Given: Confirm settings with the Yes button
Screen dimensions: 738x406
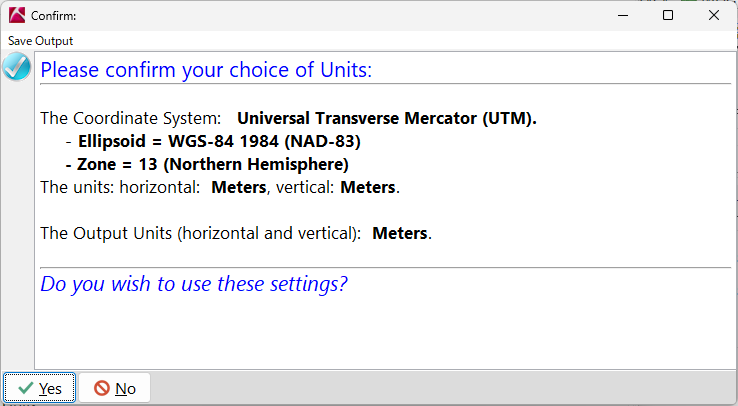Looking at the screenshot, I should 40,388.
